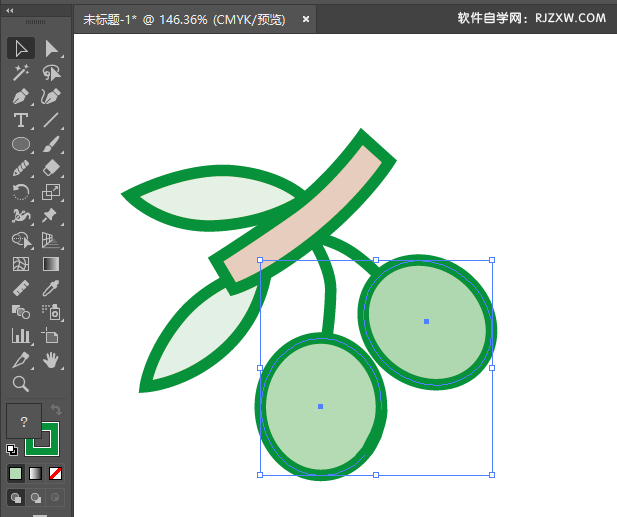
Task: Enable Draw Normal mode
Action: click(16, 498)
